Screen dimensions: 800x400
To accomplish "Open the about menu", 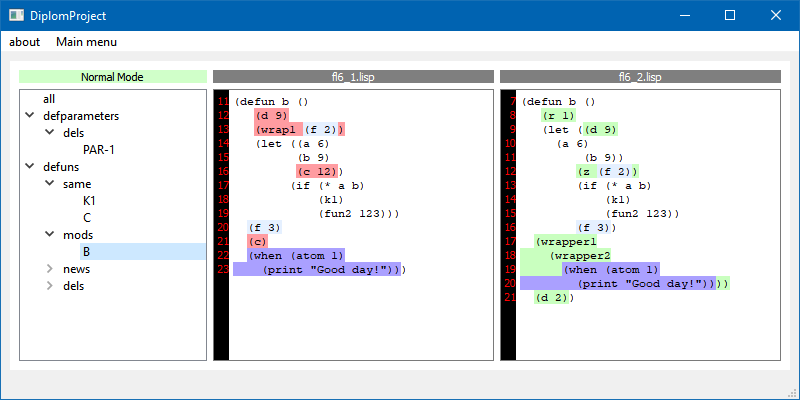I will [25, 42].
